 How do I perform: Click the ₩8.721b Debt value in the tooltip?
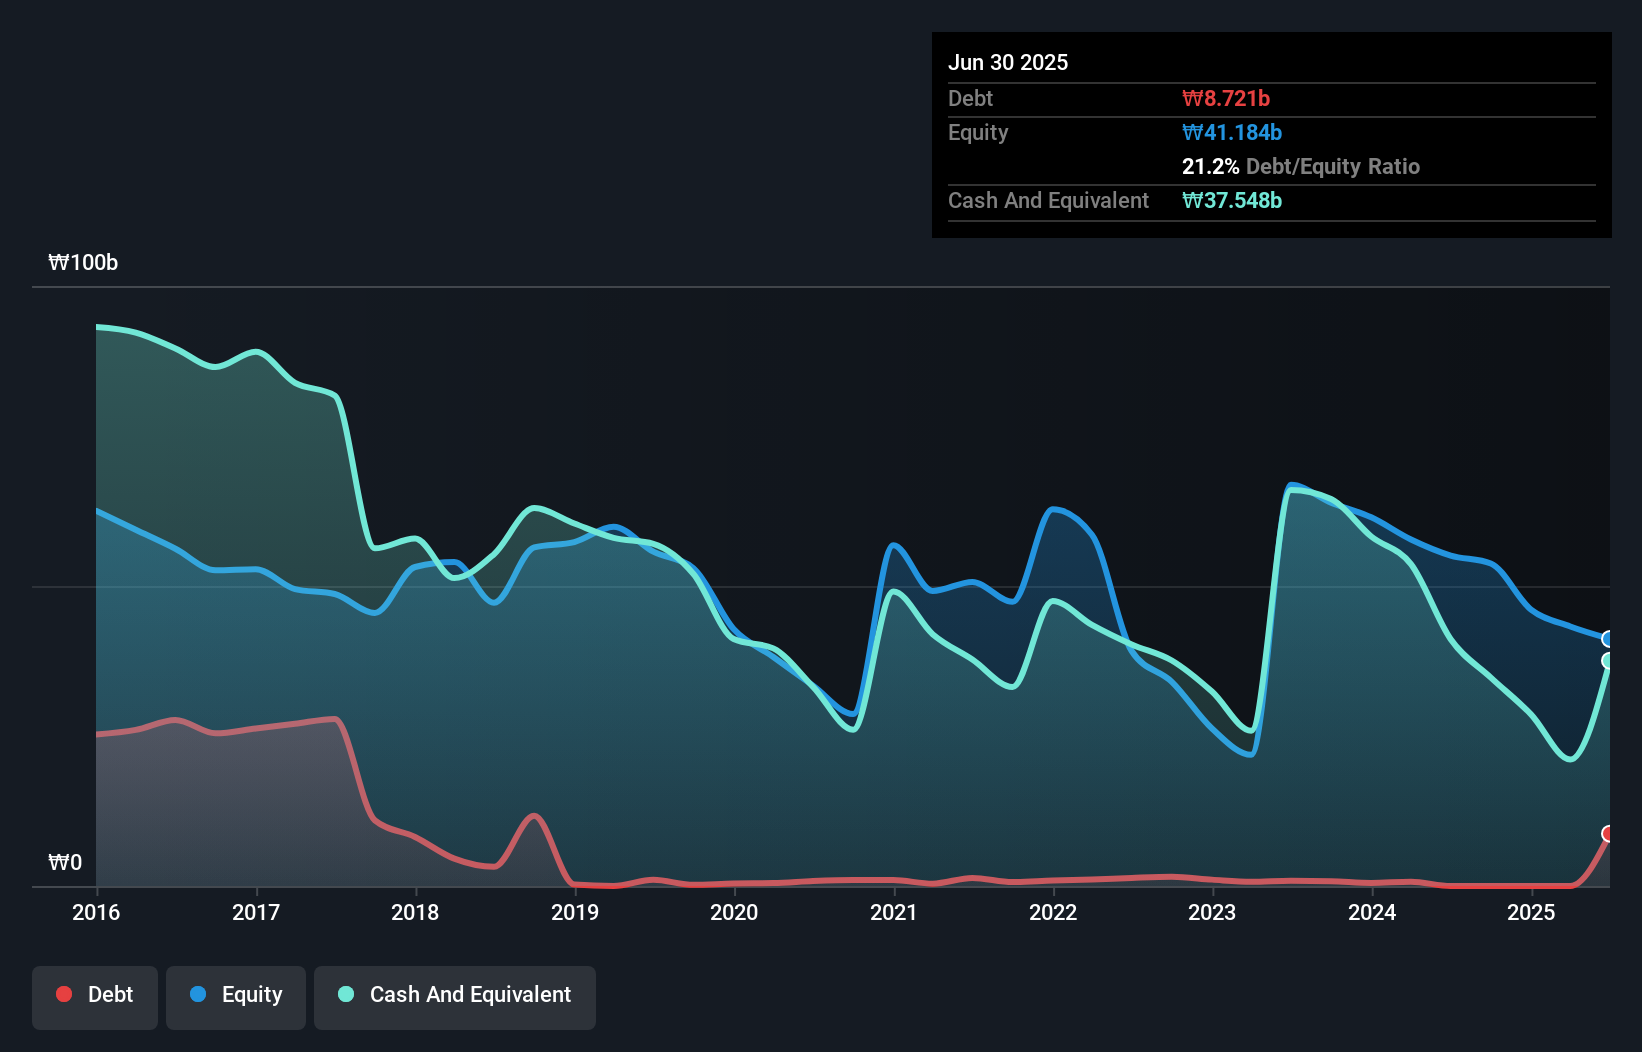click(x=1226, y=98)
